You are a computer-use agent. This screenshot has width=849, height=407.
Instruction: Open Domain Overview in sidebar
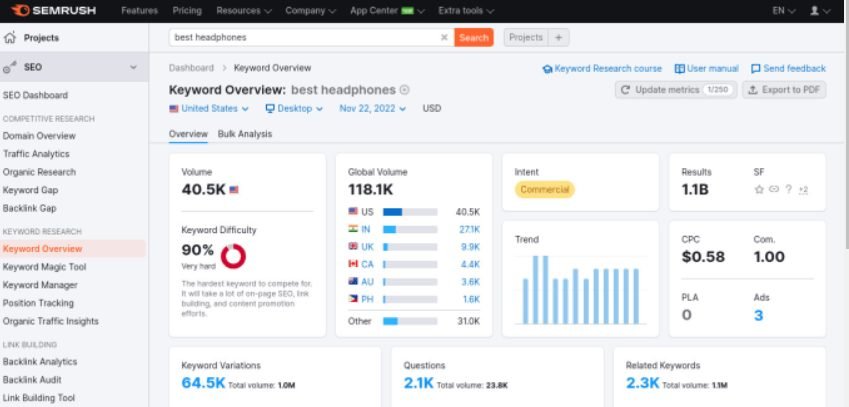tap(39, 136)
